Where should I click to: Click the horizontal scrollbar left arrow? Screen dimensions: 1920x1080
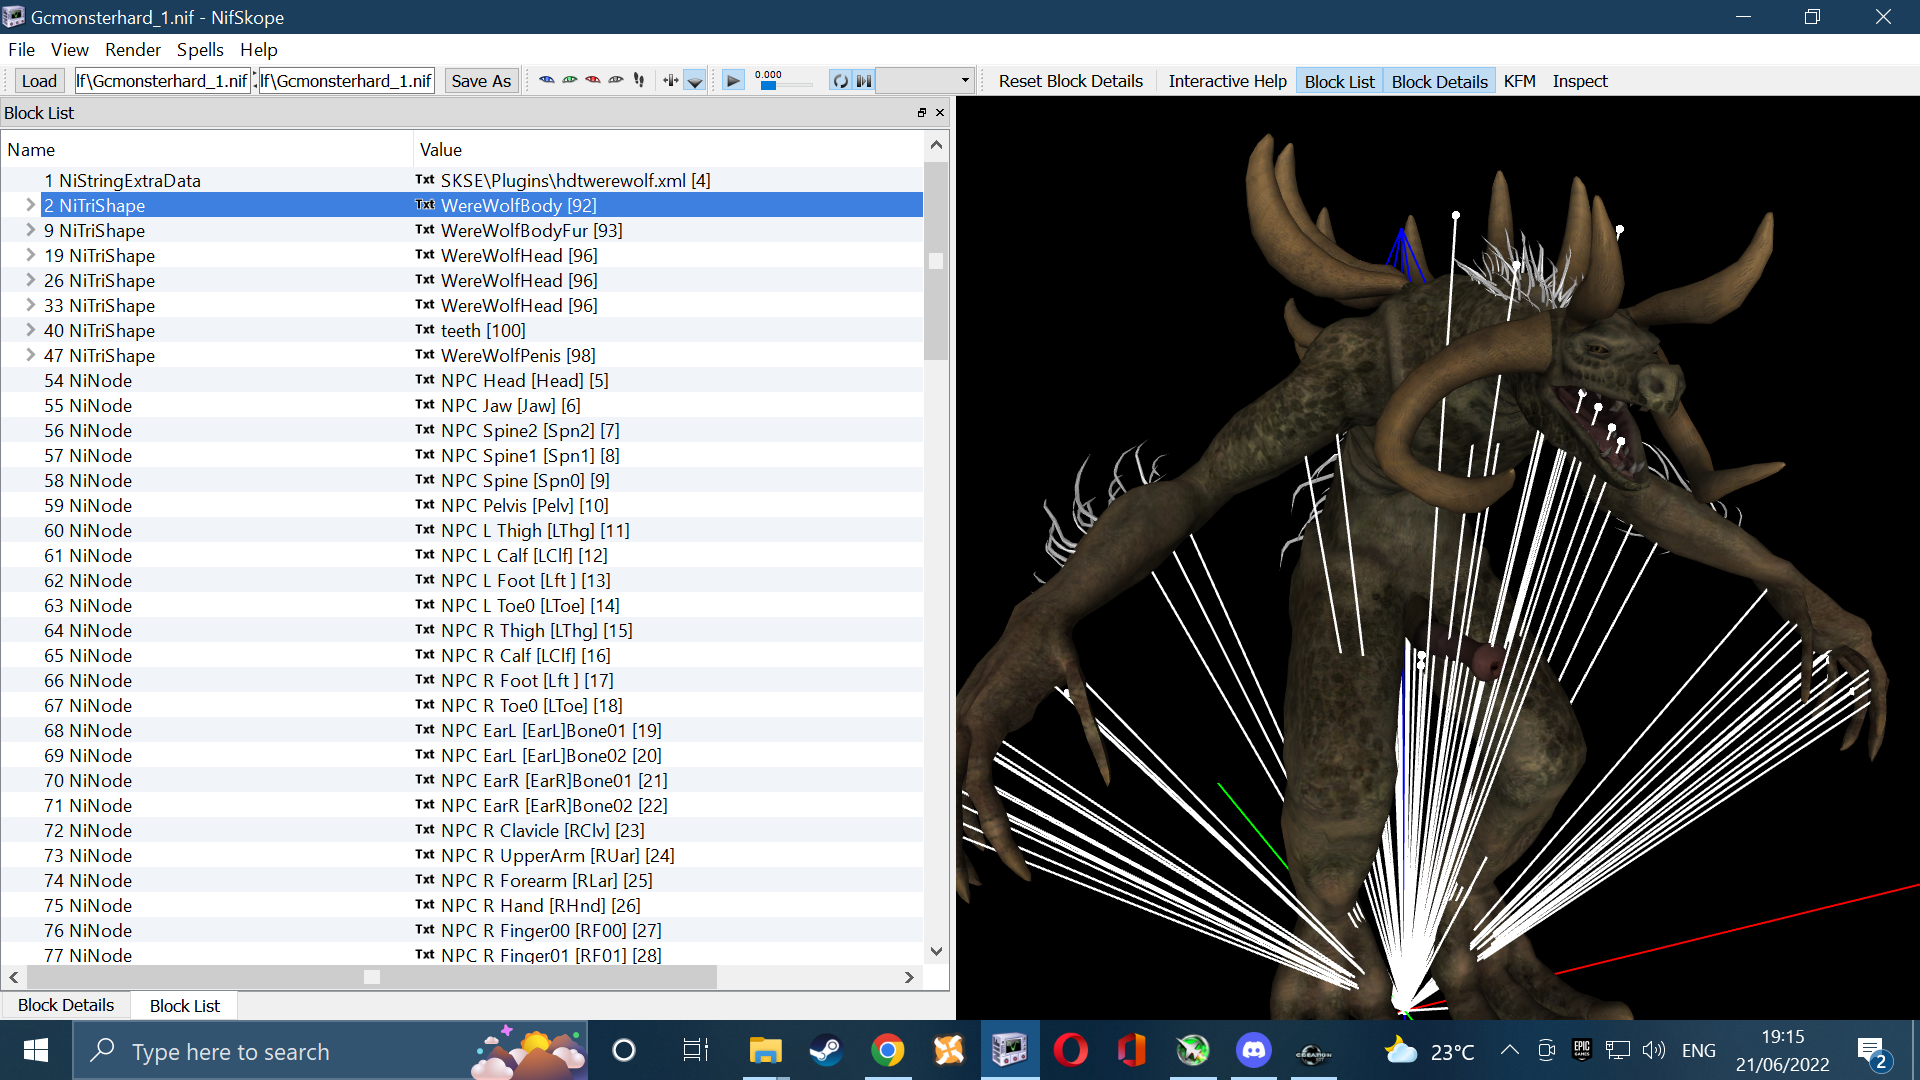click(14, 977)
